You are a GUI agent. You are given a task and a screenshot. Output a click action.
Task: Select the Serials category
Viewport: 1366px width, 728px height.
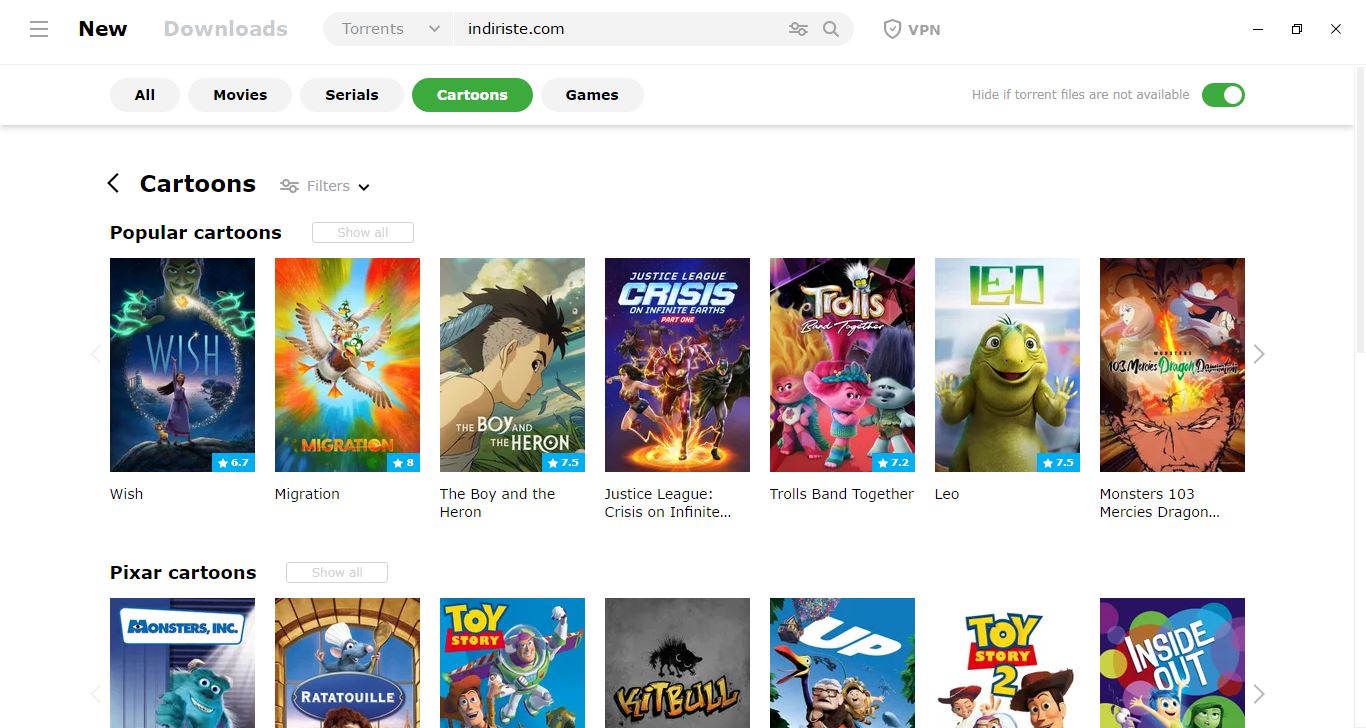click(352, 95)
